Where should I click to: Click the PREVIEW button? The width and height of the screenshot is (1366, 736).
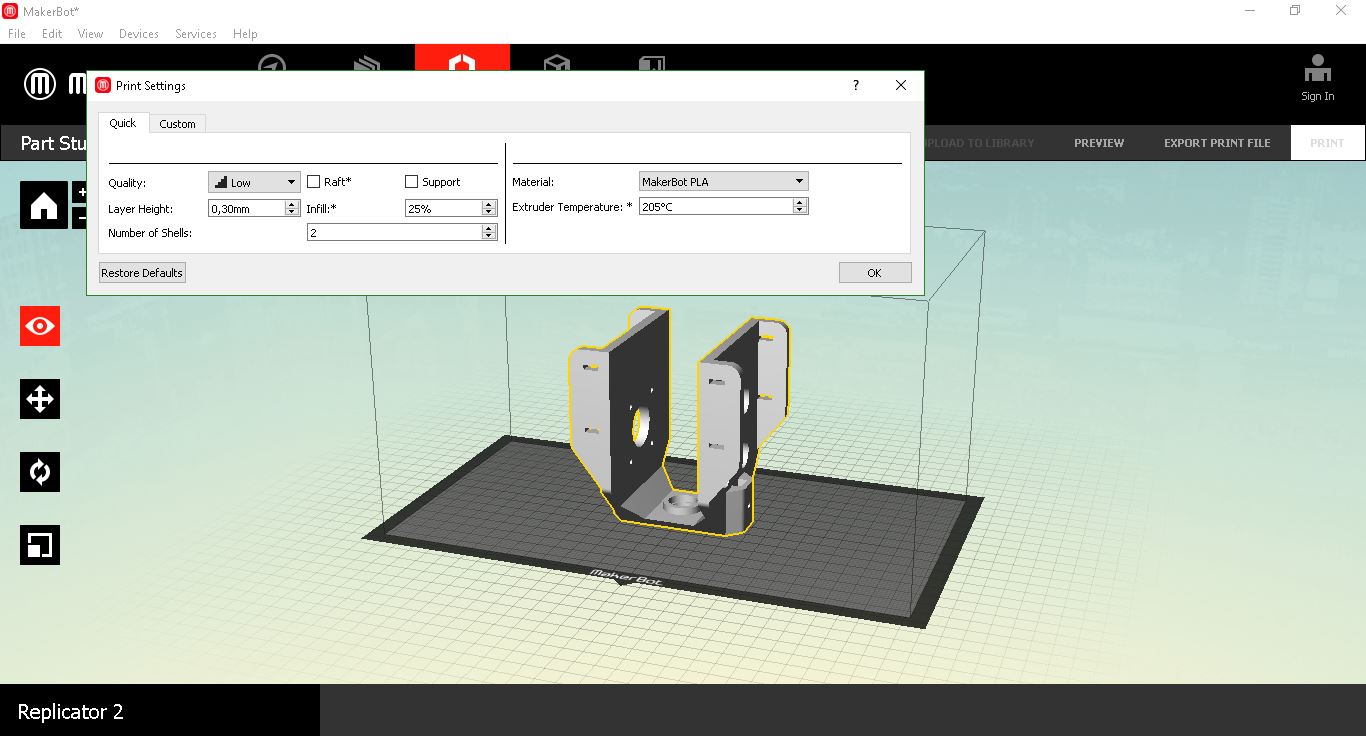pyautogui.click(x=1099, y=143)
